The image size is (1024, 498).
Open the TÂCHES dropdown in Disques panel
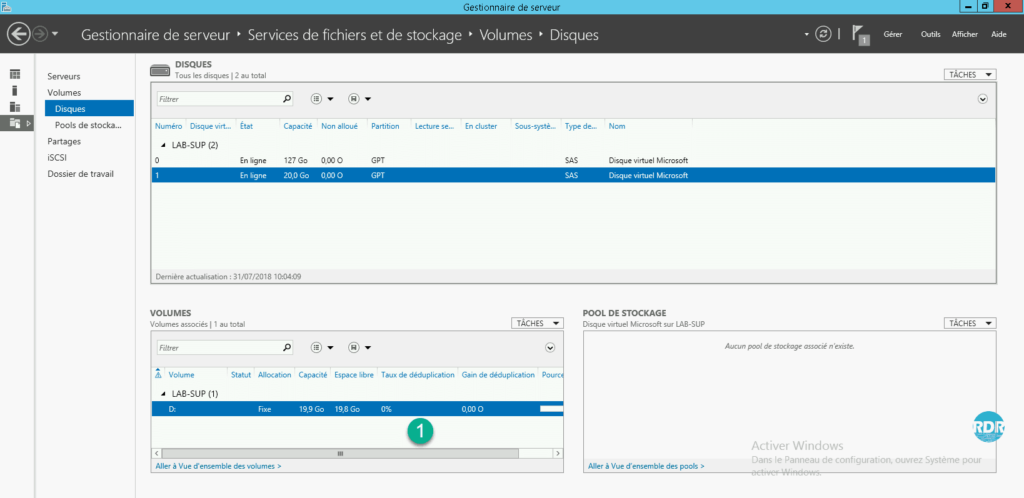coord(970,74)
